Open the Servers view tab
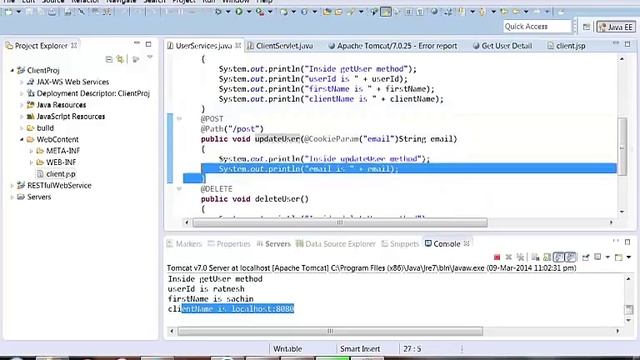Image resolution: width=640 pixels, height=360 pixels. [273, 244]
